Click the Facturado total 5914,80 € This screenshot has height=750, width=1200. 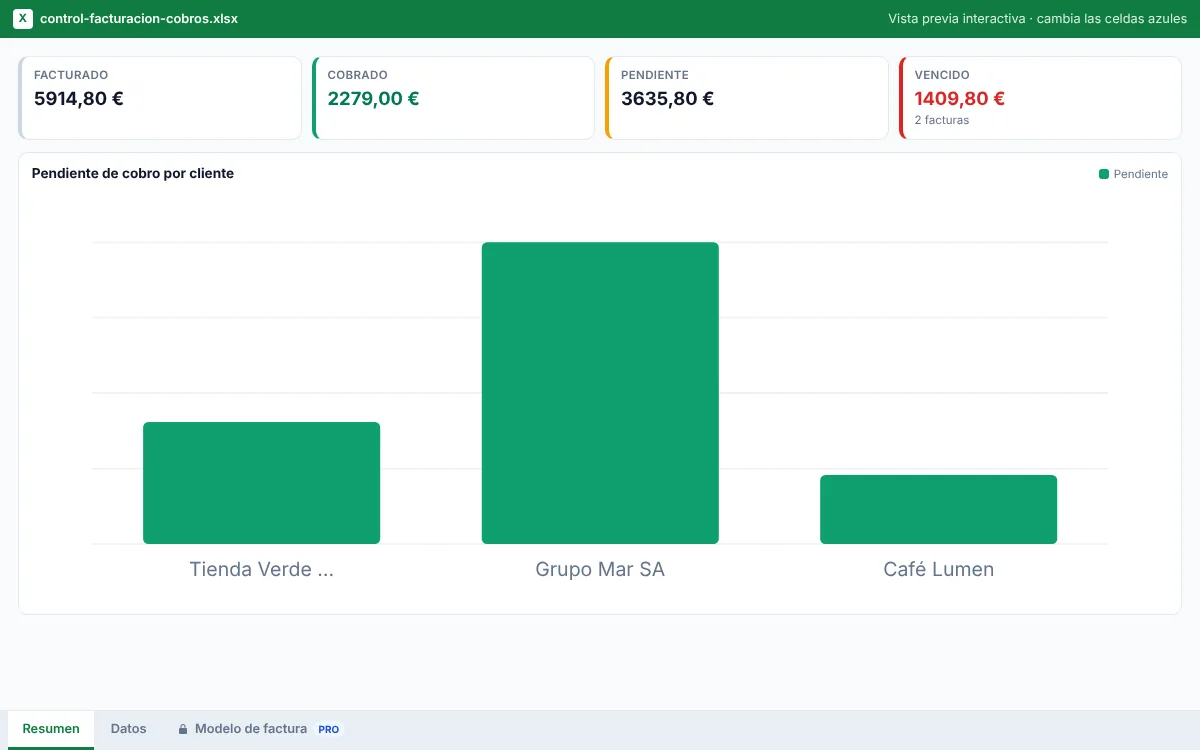79,98
